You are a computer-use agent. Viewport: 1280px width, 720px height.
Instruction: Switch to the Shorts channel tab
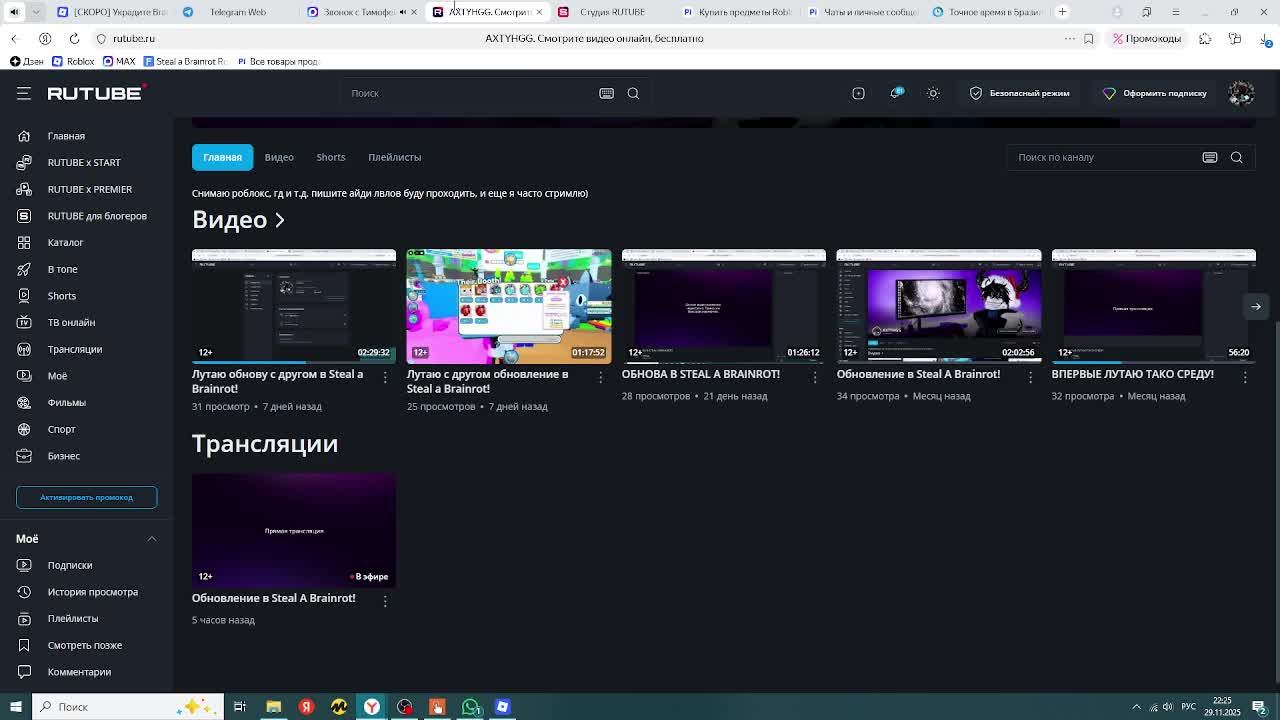pos(331,157)
